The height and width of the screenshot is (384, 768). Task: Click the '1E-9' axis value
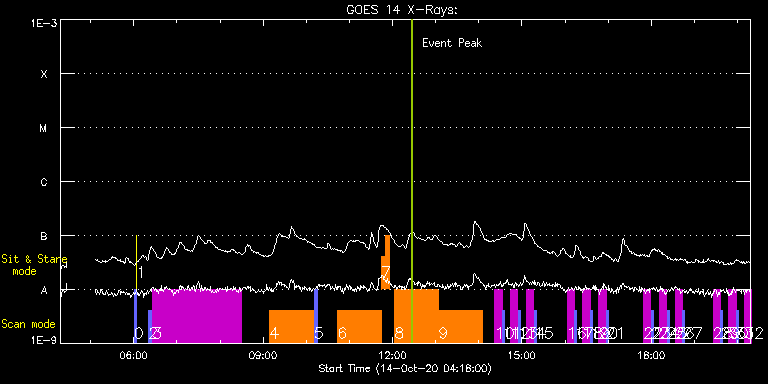pyautogui.click(x=44, y=339)
